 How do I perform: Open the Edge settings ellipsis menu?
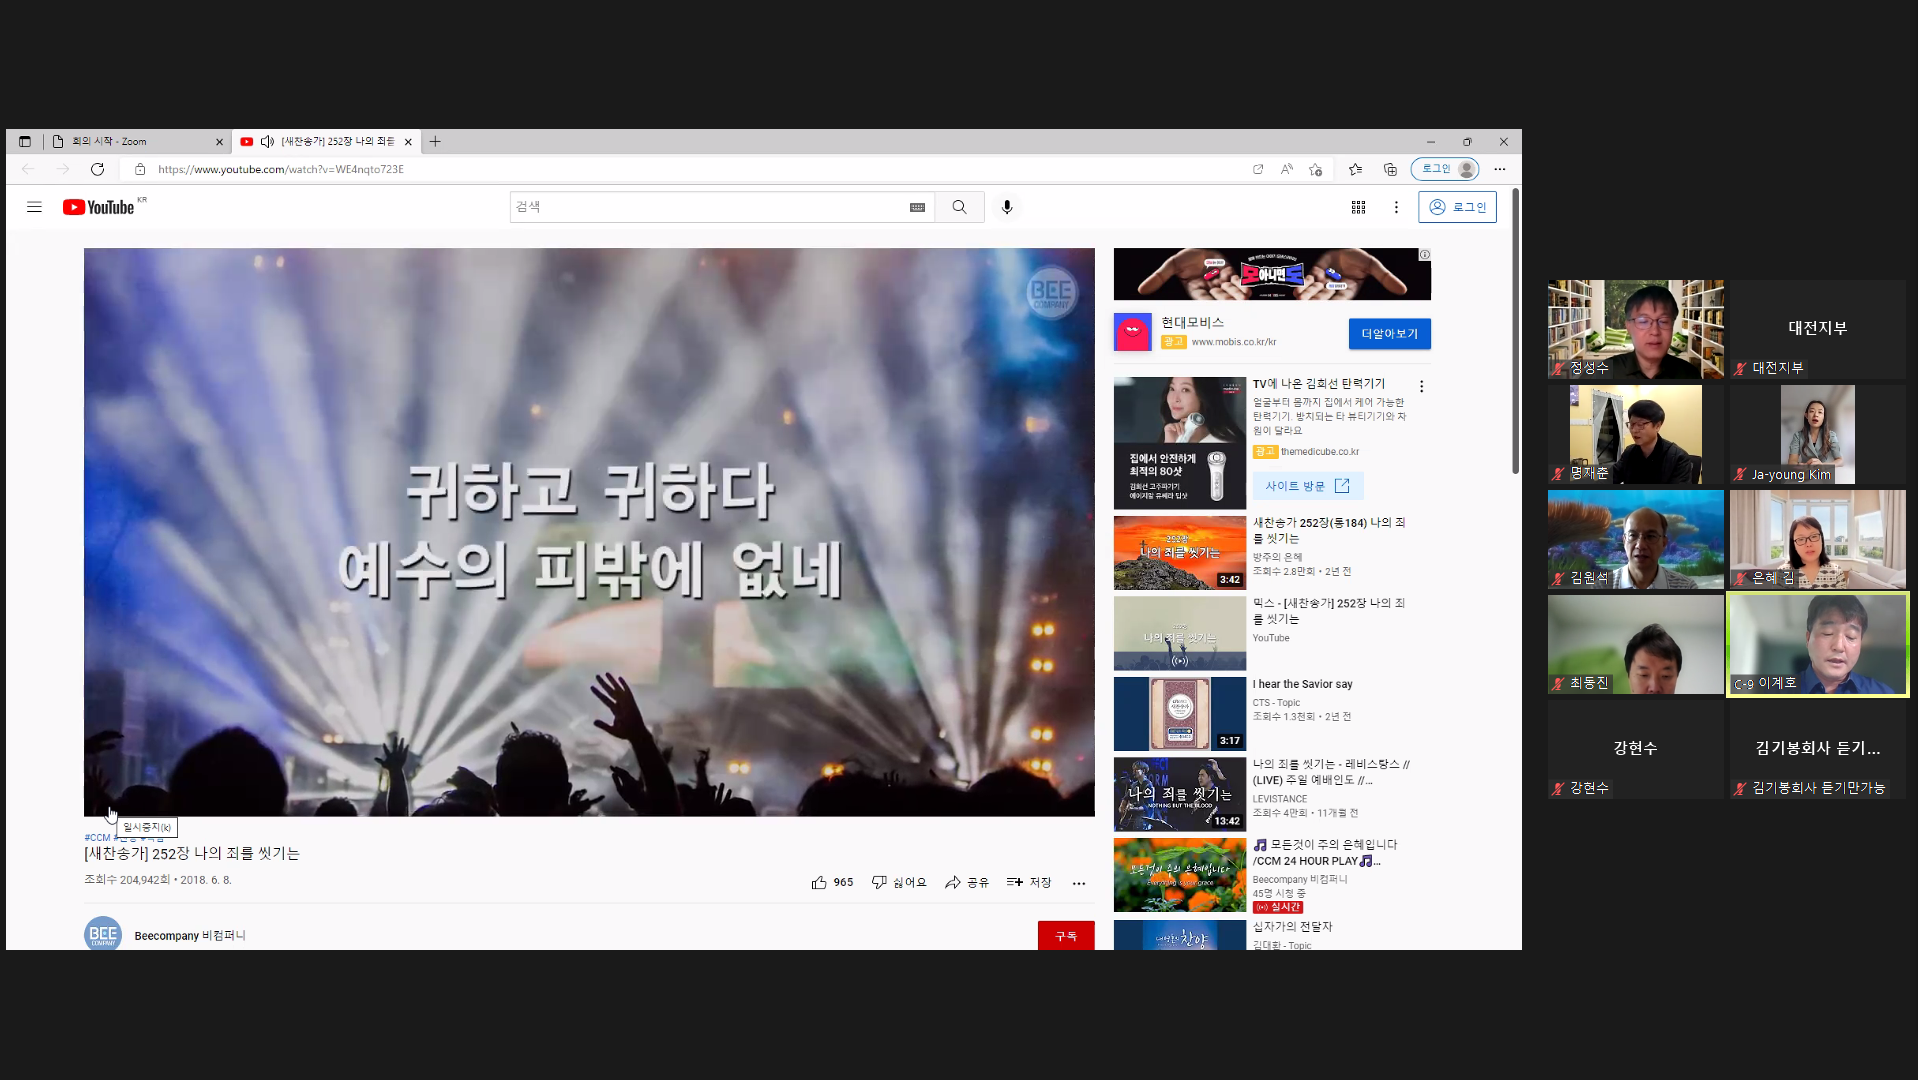(1500, 169)
